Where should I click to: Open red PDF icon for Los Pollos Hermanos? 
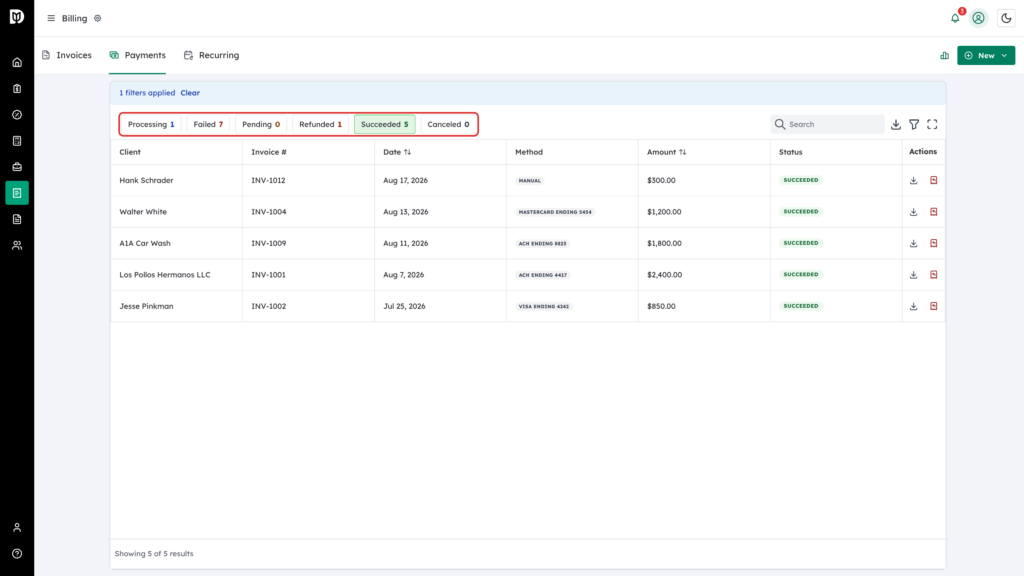click(933, 275)
